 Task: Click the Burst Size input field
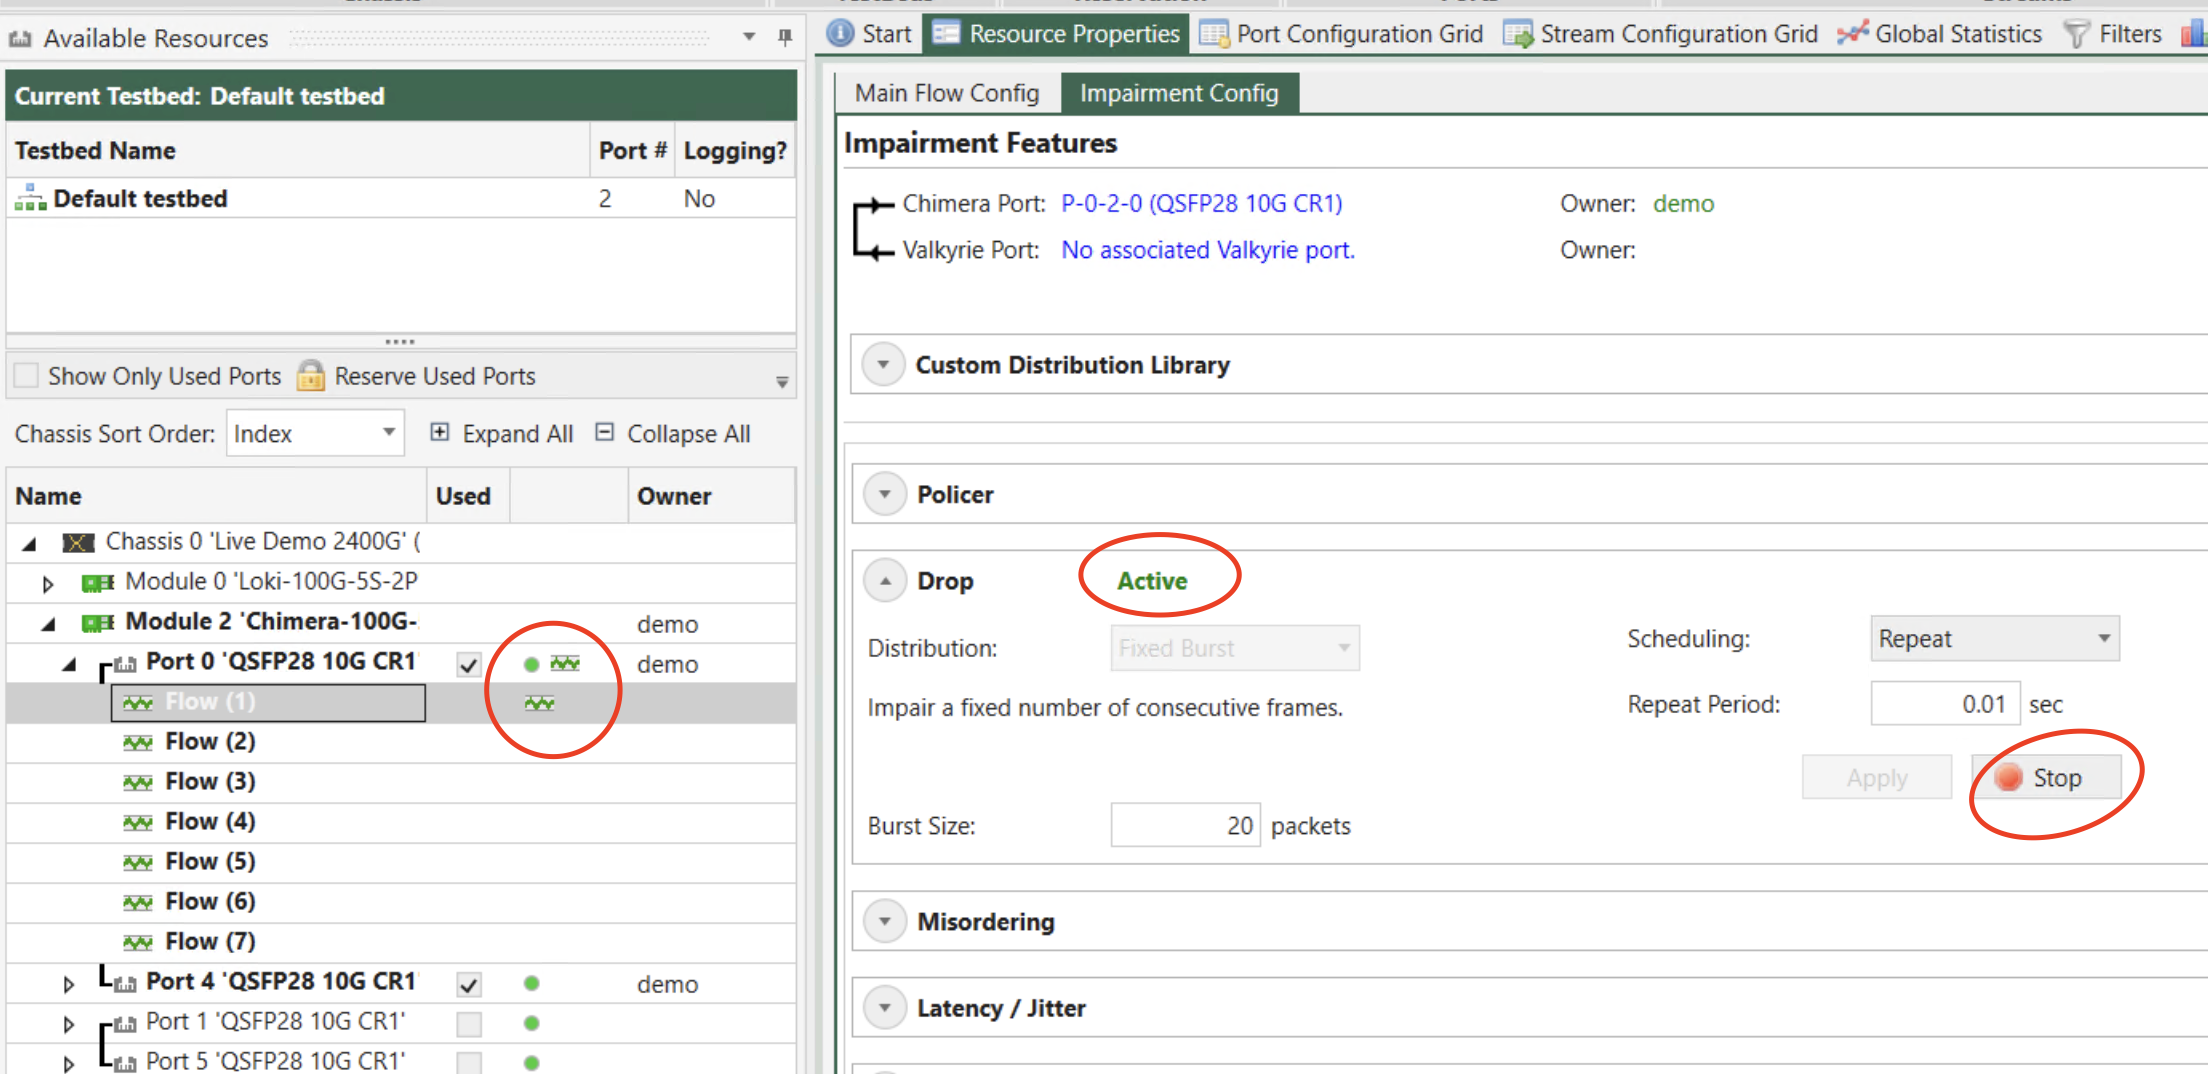tap(1185, 826)
